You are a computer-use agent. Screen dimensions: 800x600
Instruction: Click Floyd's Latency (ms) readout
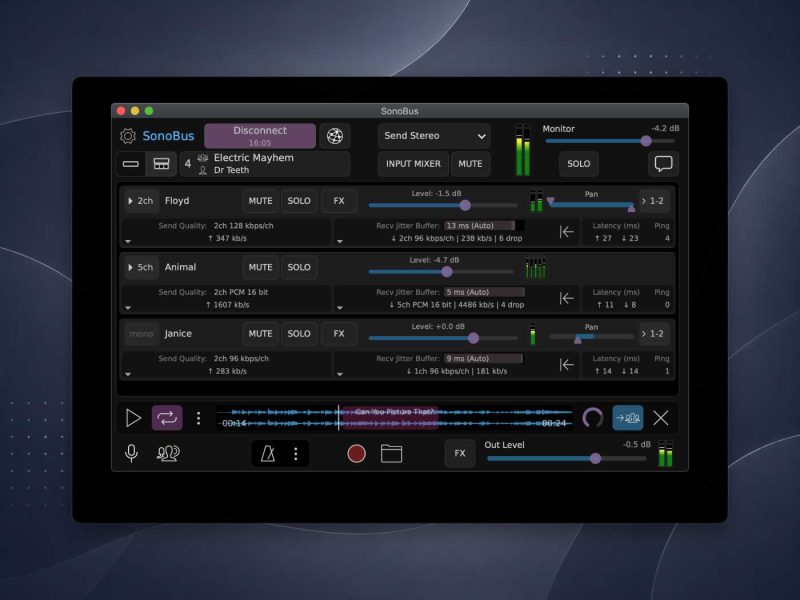616,232
